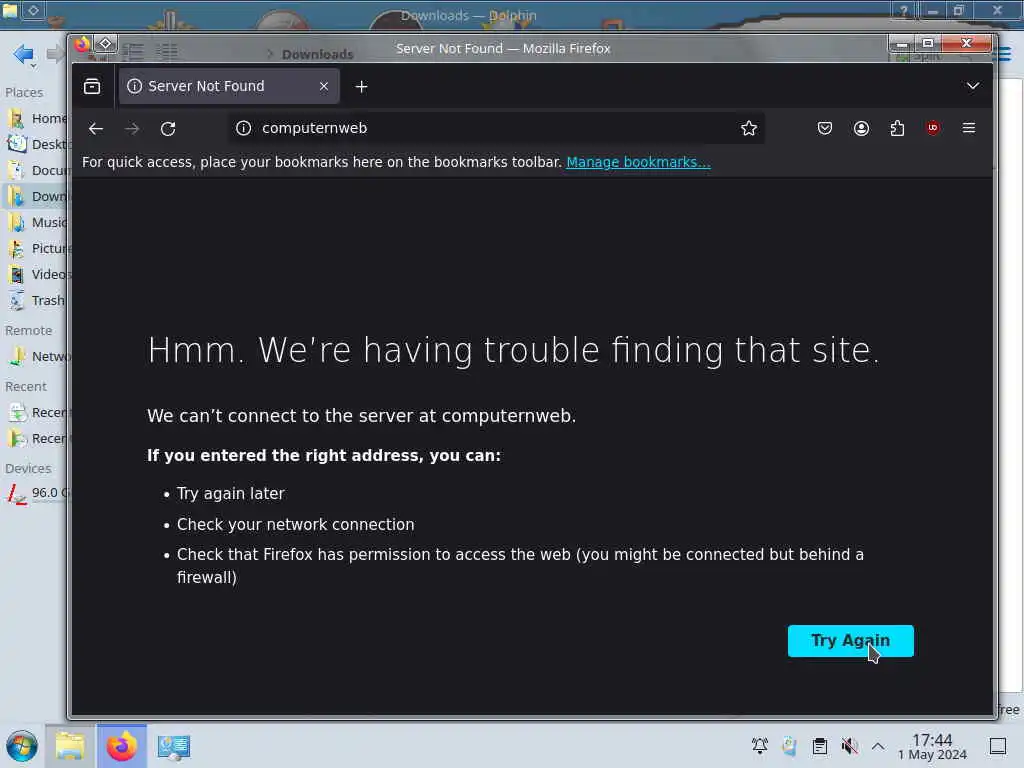
Task: Click the Try Again button
Action: tap(850, 641)
